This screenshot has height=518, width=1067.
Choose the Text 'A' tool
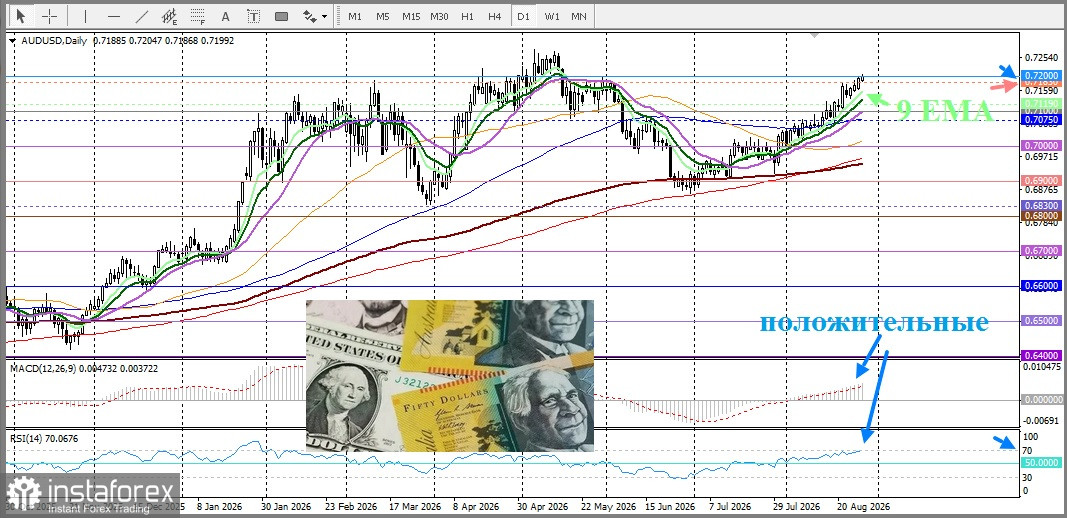(x=226, y=16)
